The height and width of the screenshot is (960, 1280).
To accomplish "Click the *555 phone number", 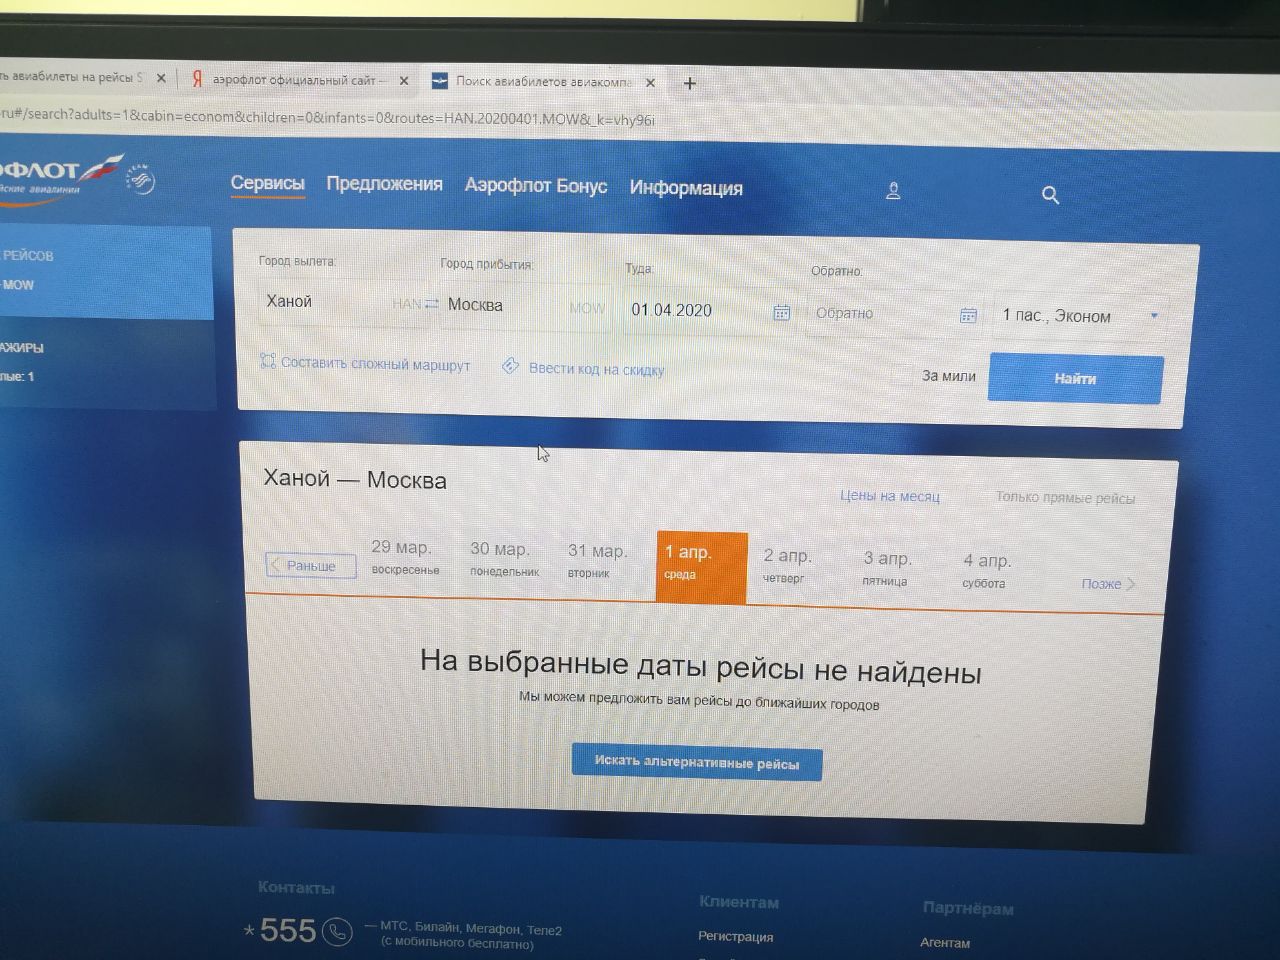I will pyautogui.click(x=280, y=931).
